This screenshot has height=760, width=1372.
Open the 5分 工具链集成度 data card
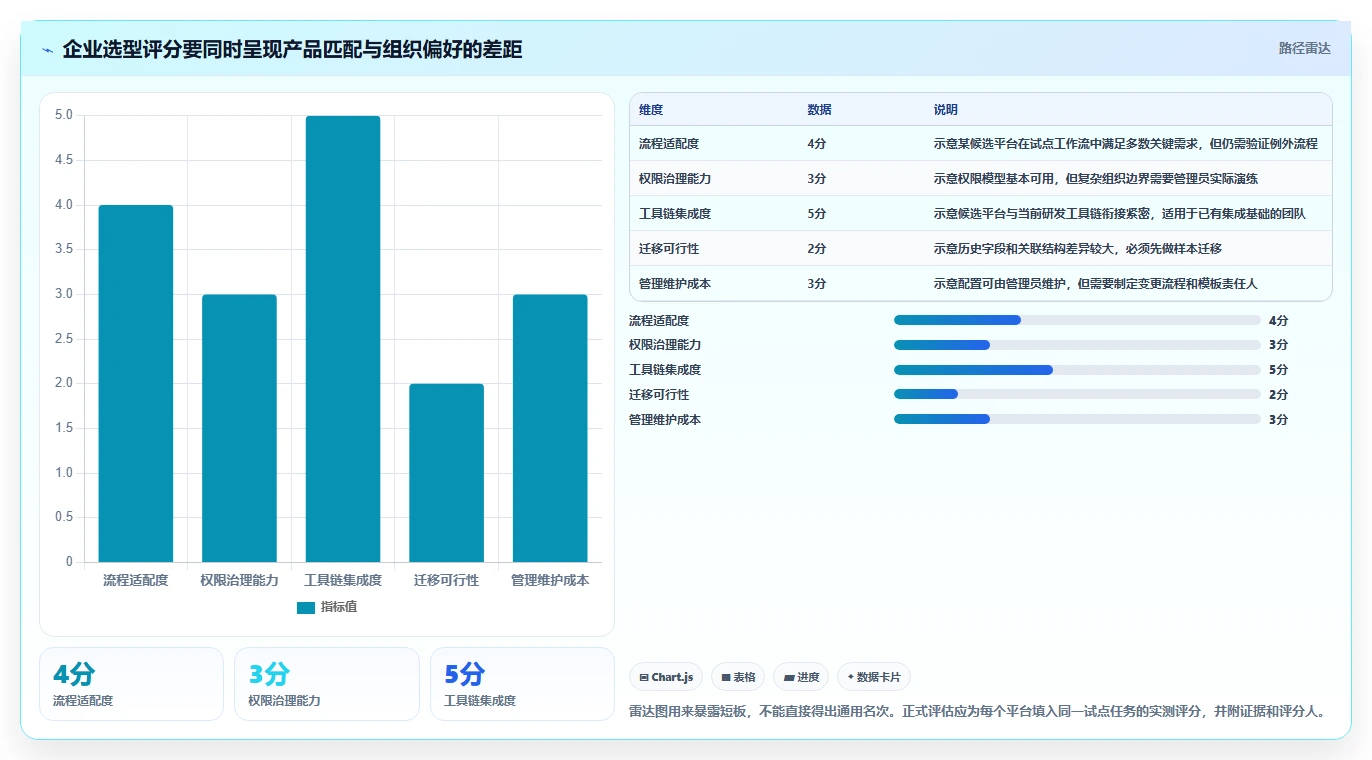(522, 684)
